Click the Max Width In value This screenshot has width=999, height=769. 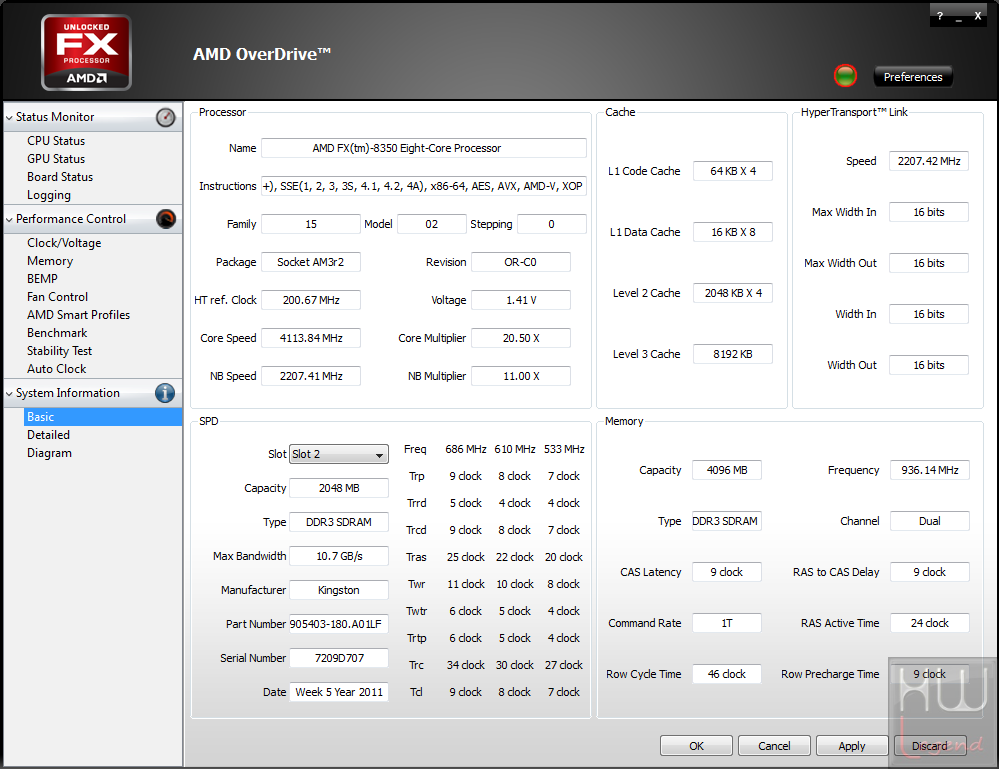(929, 212)
